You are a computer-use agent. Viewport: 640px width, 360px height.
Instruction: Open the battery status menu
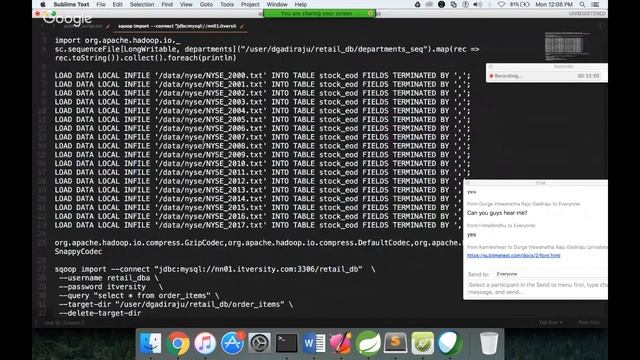[520, 4]
